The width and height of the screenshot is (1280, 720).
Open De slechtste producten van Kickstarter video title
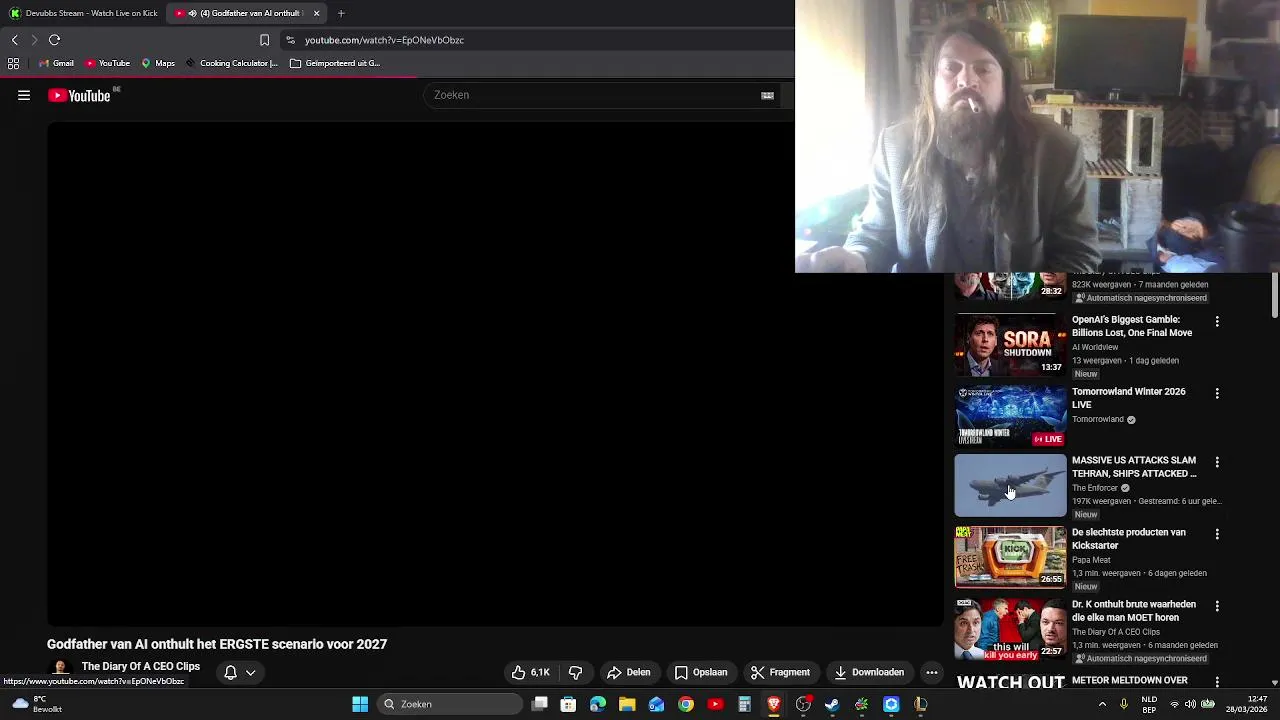point(1129,539)
